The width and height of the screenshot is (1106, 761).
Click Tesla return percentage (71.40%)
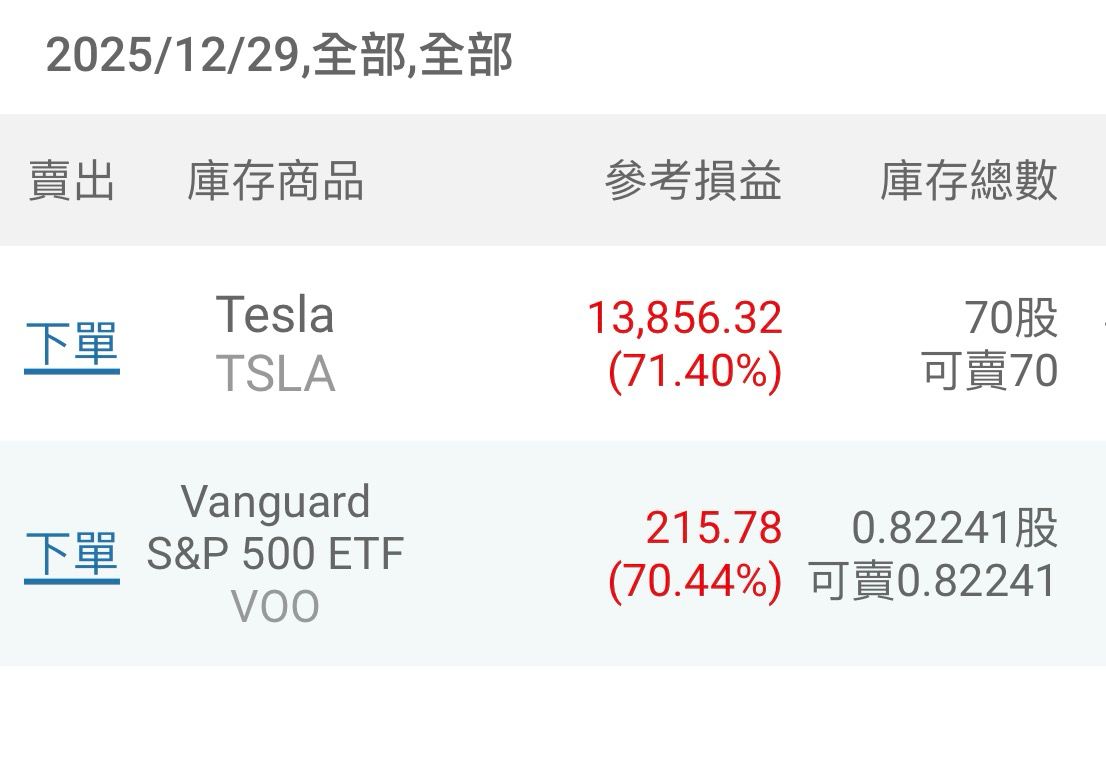pos(695,372)
